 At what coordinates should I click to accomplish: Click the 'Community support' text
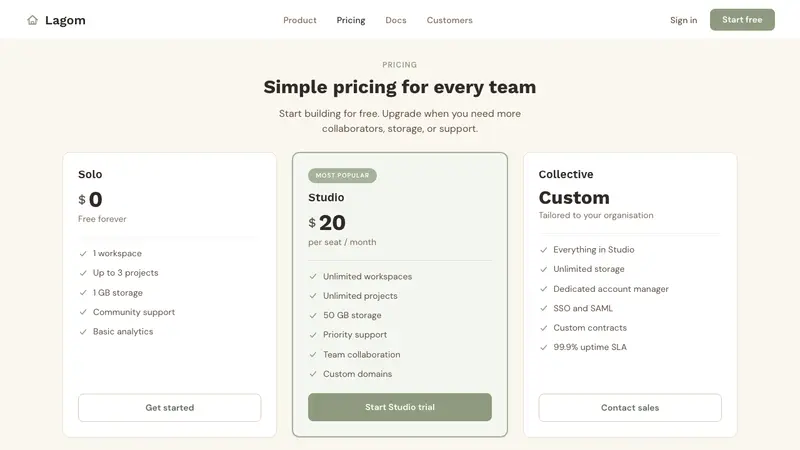134,312
